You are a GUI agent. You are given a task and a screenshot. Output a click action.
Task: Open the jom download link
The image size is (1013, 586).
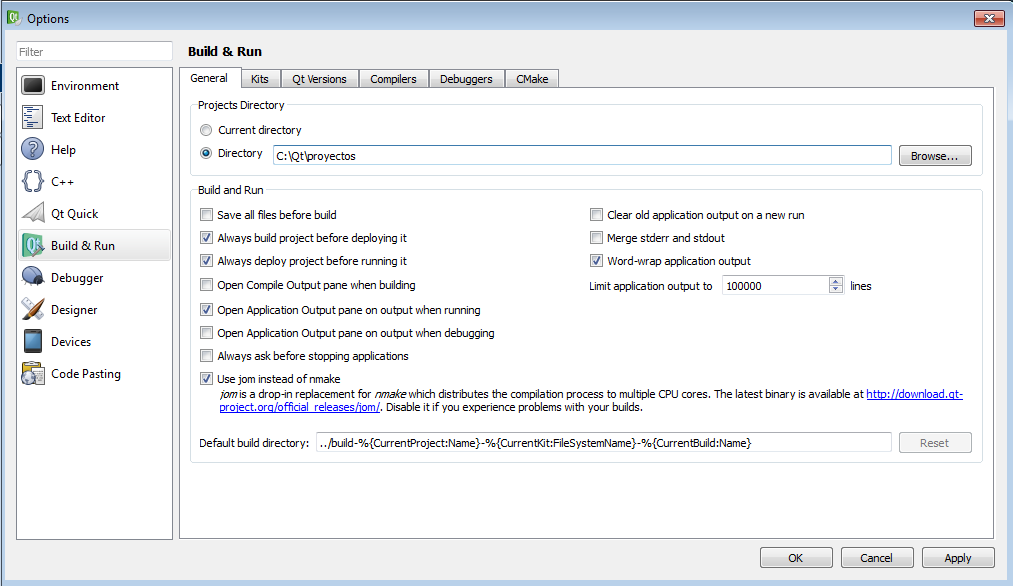click(914, 394)
